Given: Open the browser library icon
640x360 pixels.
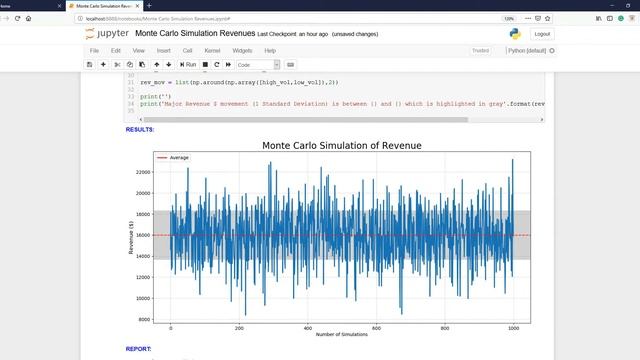Looking at the screenshot, I should [x=598, y=18].
